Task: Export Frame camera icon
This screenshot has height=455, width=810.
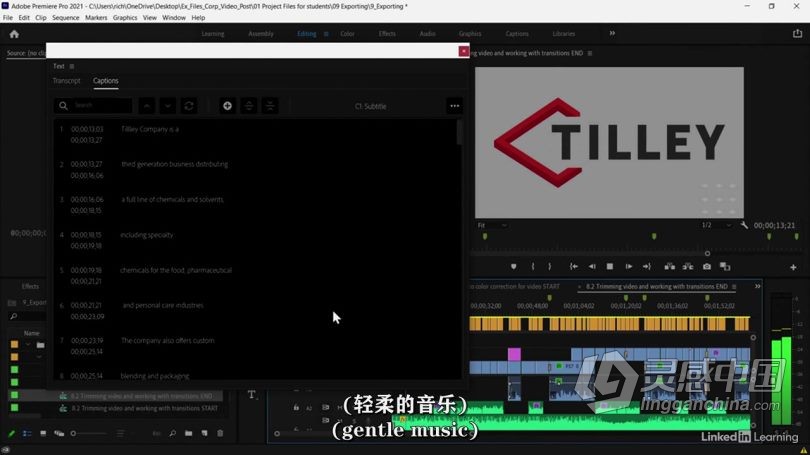Action: (x=707, y=266)
